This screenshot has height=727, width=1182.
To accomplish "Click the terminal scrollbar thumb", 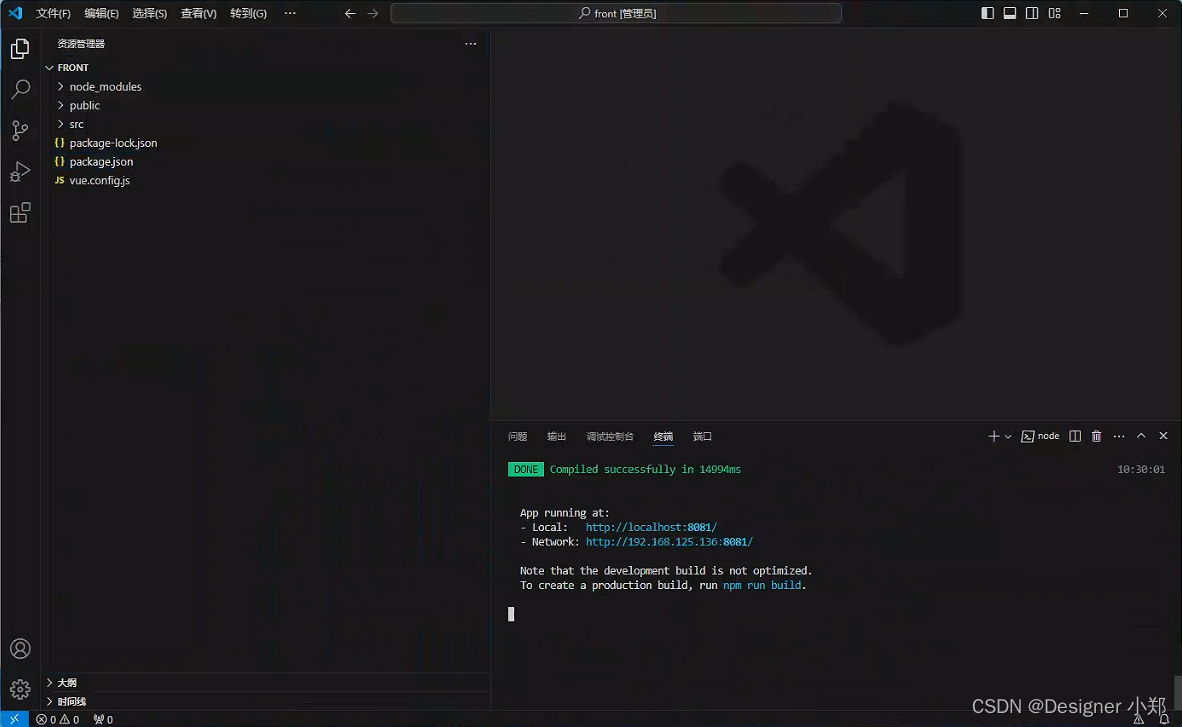I will pos(1177,692).
